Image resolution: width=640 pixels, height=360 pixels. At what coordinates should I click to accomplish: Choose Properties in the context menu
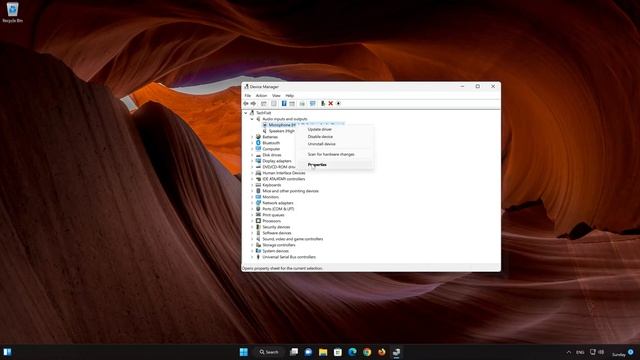click(334, 165)
